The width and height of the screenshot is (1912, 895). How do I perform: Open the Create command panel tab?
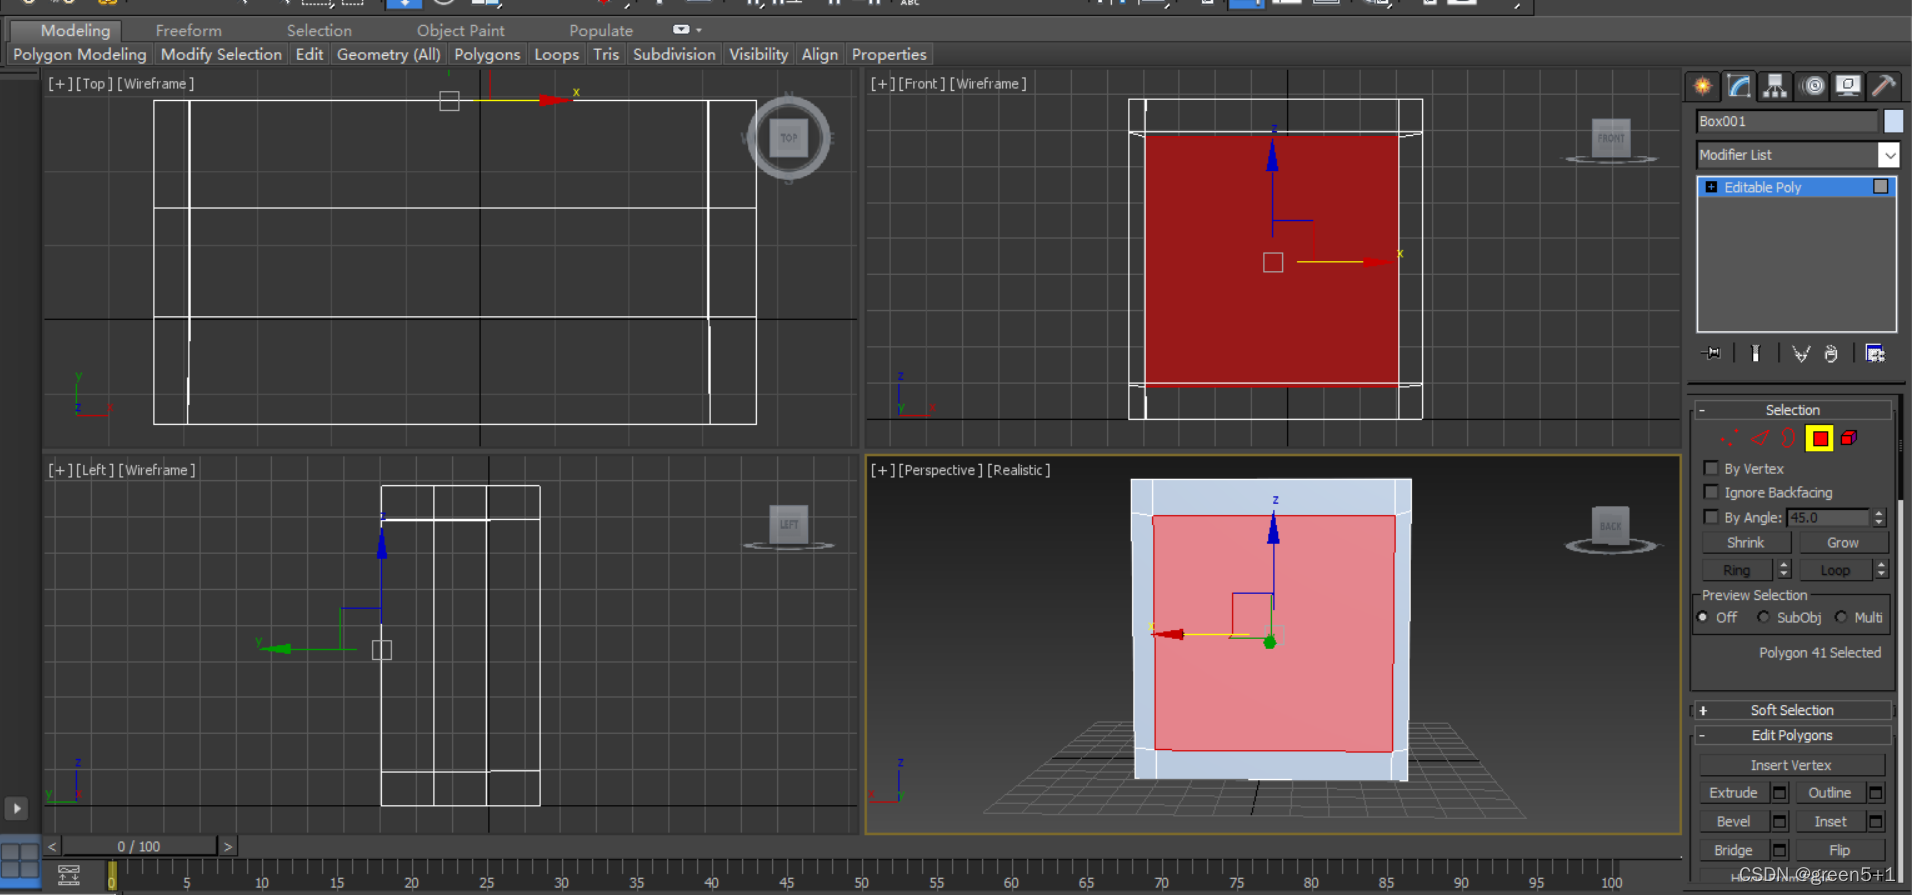click(x=1702, y=86)
